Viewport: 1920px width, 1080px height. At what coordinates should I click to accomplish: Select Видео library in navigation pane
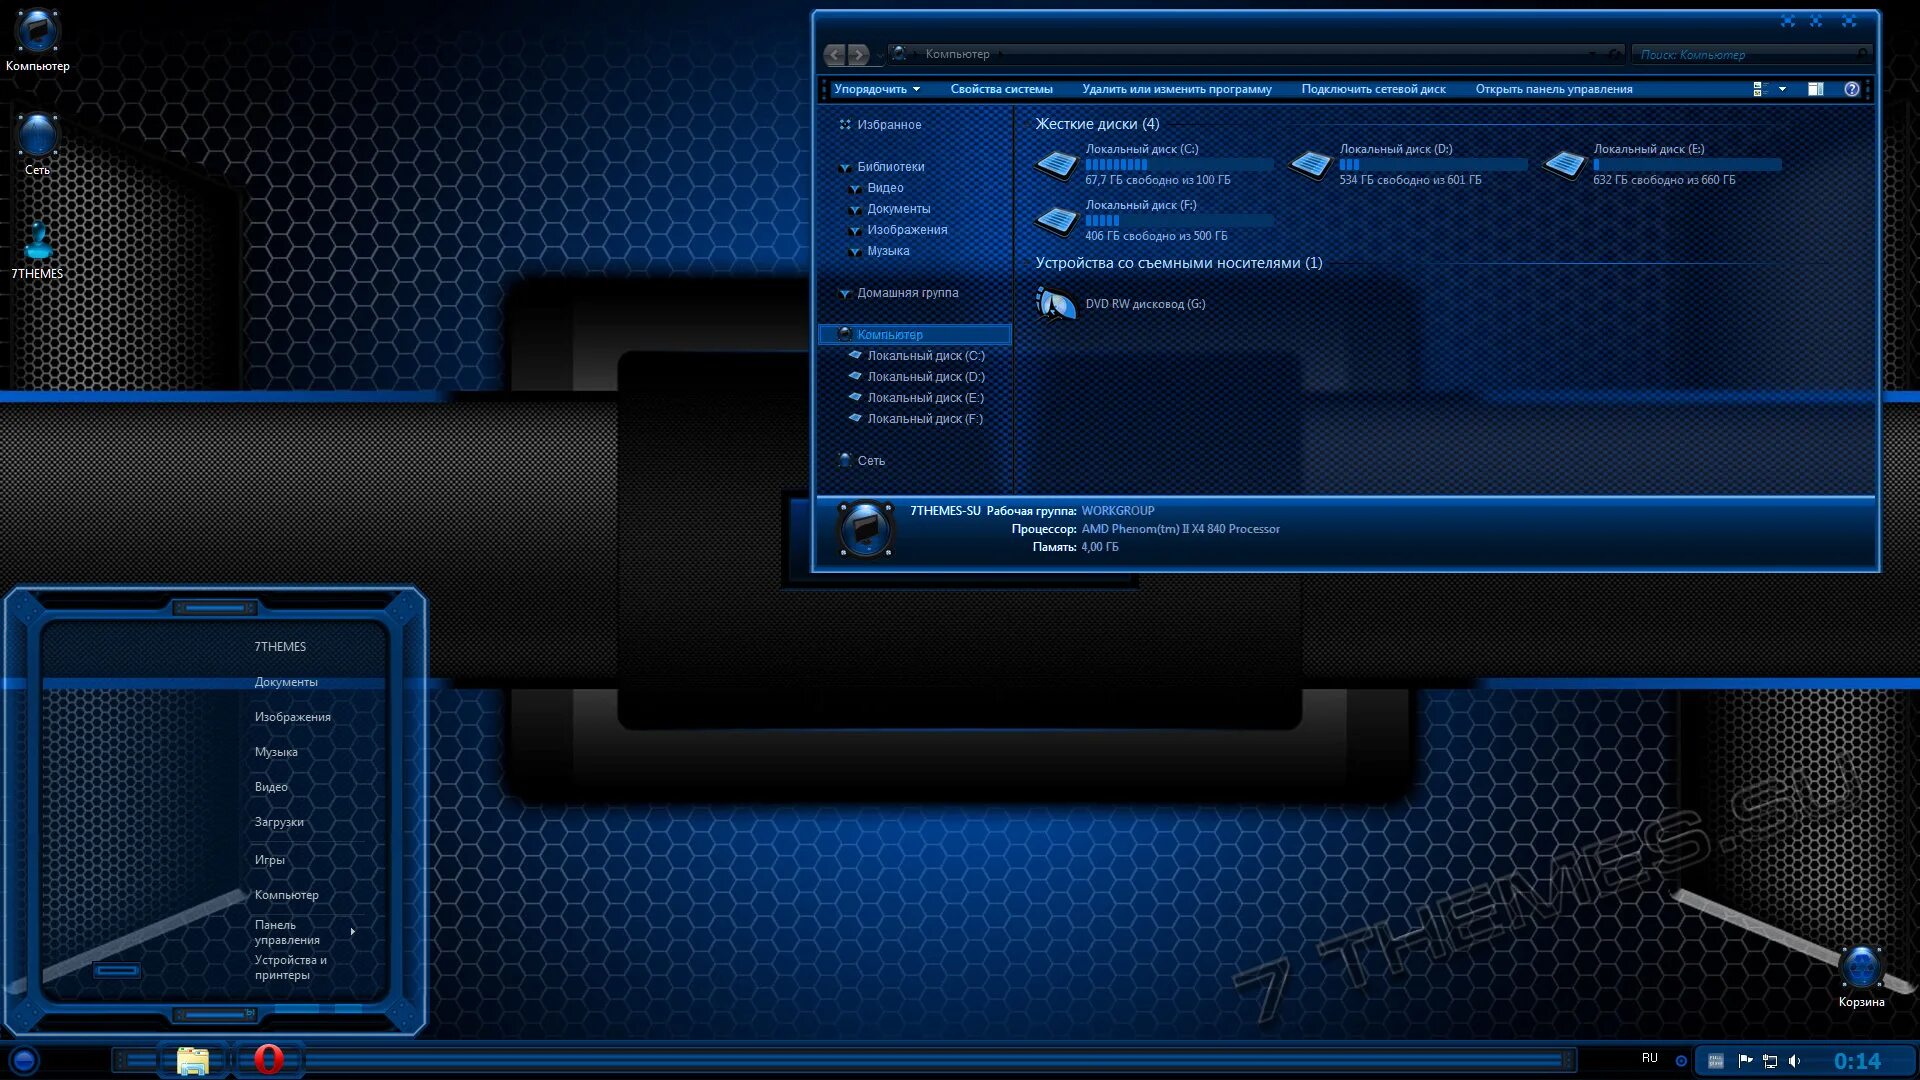coord(885,188)
